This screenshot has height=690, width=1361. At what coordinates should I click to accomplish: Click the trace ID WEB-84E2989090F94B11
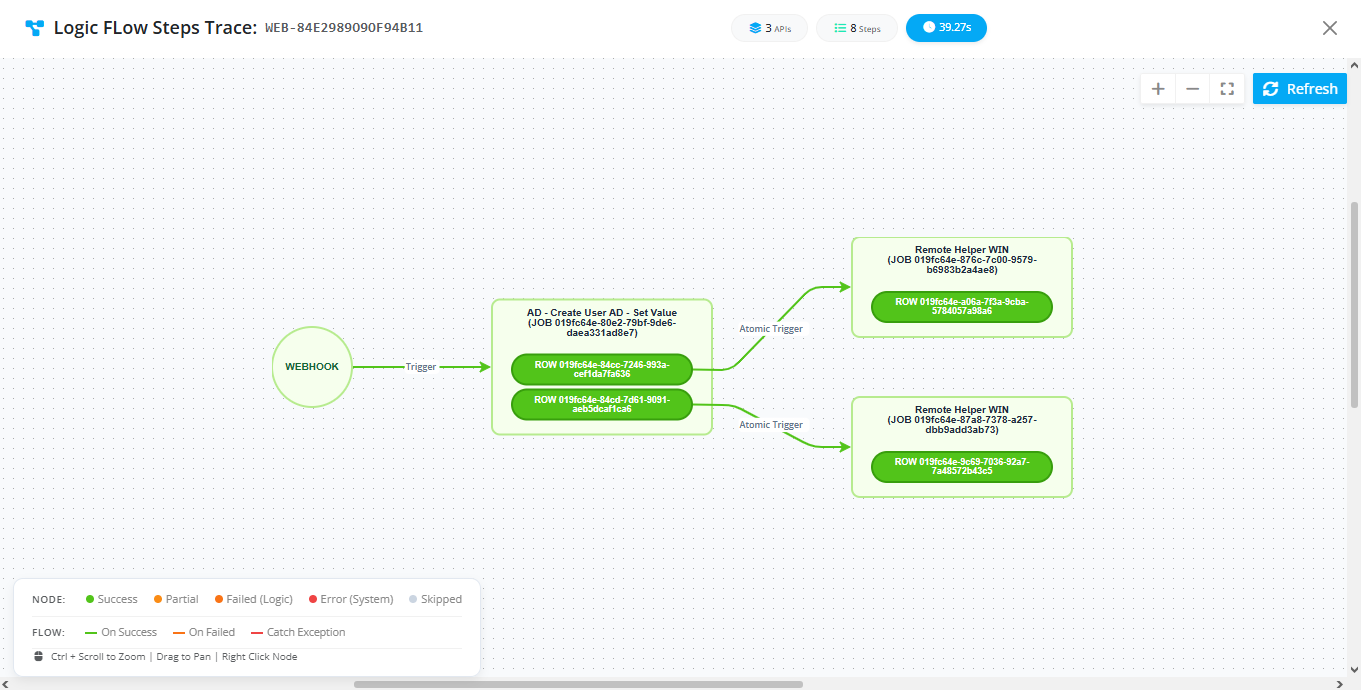pos(344,28)
